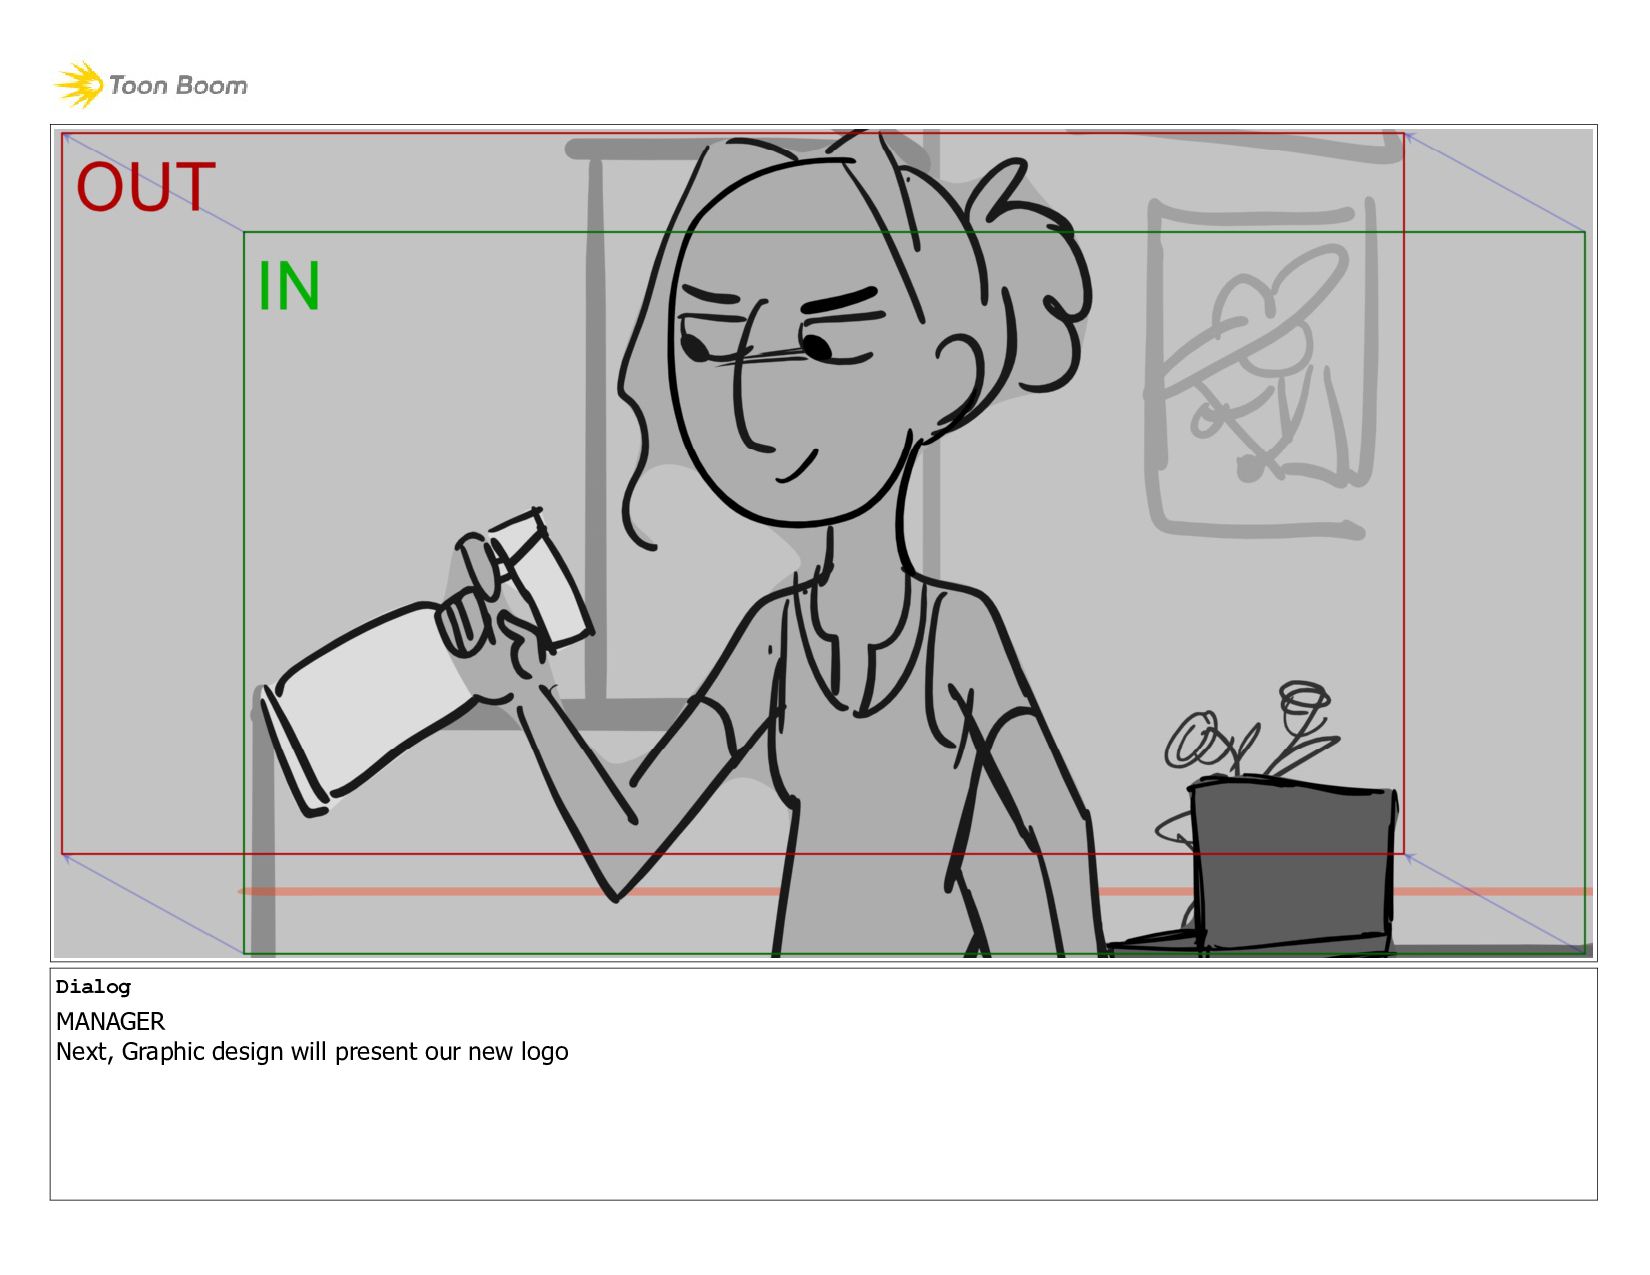Screen dimensions: 1650x1275
Task: Click the green IN camera label
Action: tap(289, 286)
